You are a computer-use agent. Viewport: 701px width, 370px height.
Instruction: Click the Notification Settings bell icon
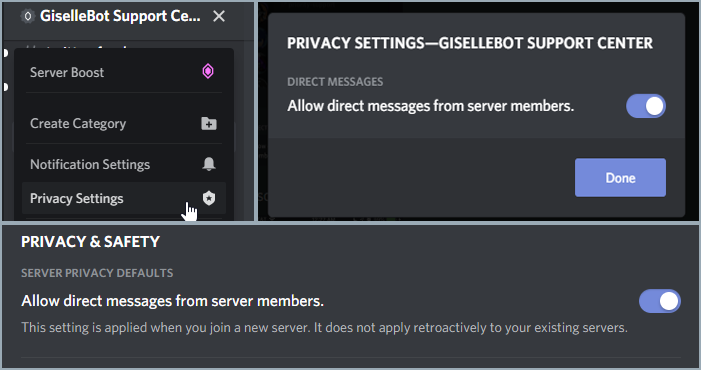coord(209,164)
